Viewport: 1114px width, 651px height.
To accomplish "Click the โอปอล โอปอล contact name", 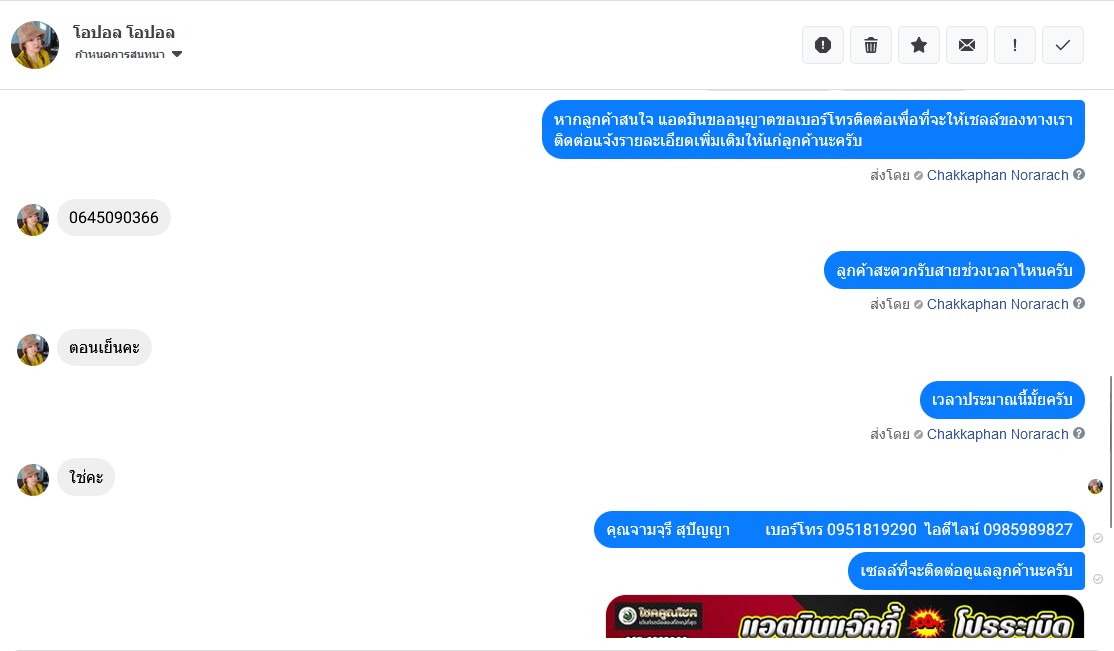I will click(x=124, y=33).
